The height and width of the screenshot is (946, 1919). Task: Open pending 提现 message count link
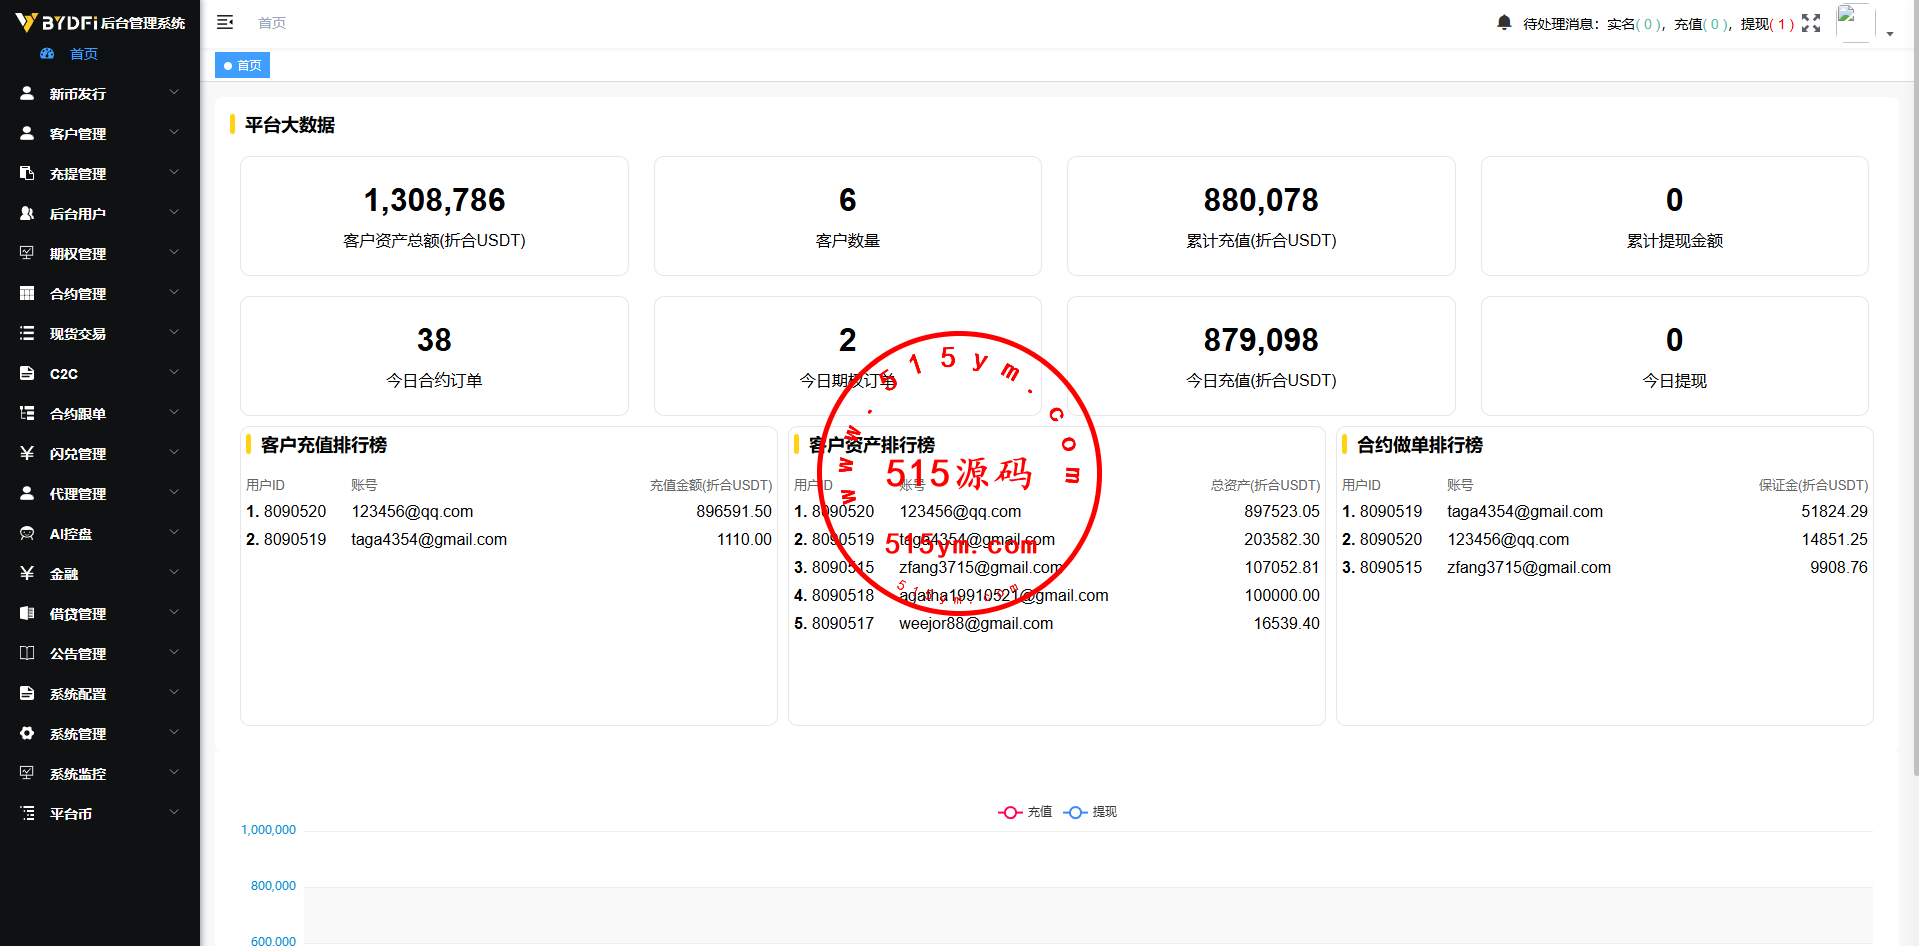(1768, 24)
